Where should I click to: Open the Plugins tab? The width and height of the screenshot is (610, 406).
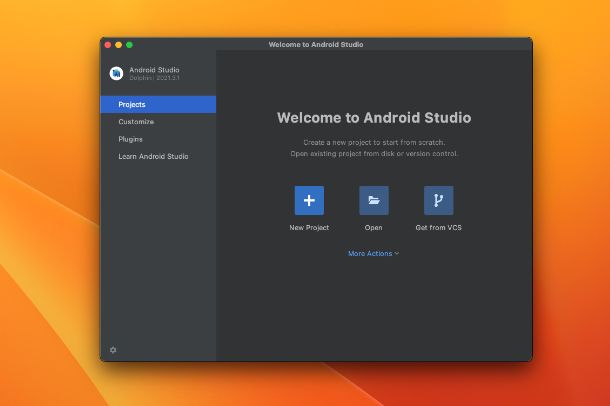coord(158,139)
